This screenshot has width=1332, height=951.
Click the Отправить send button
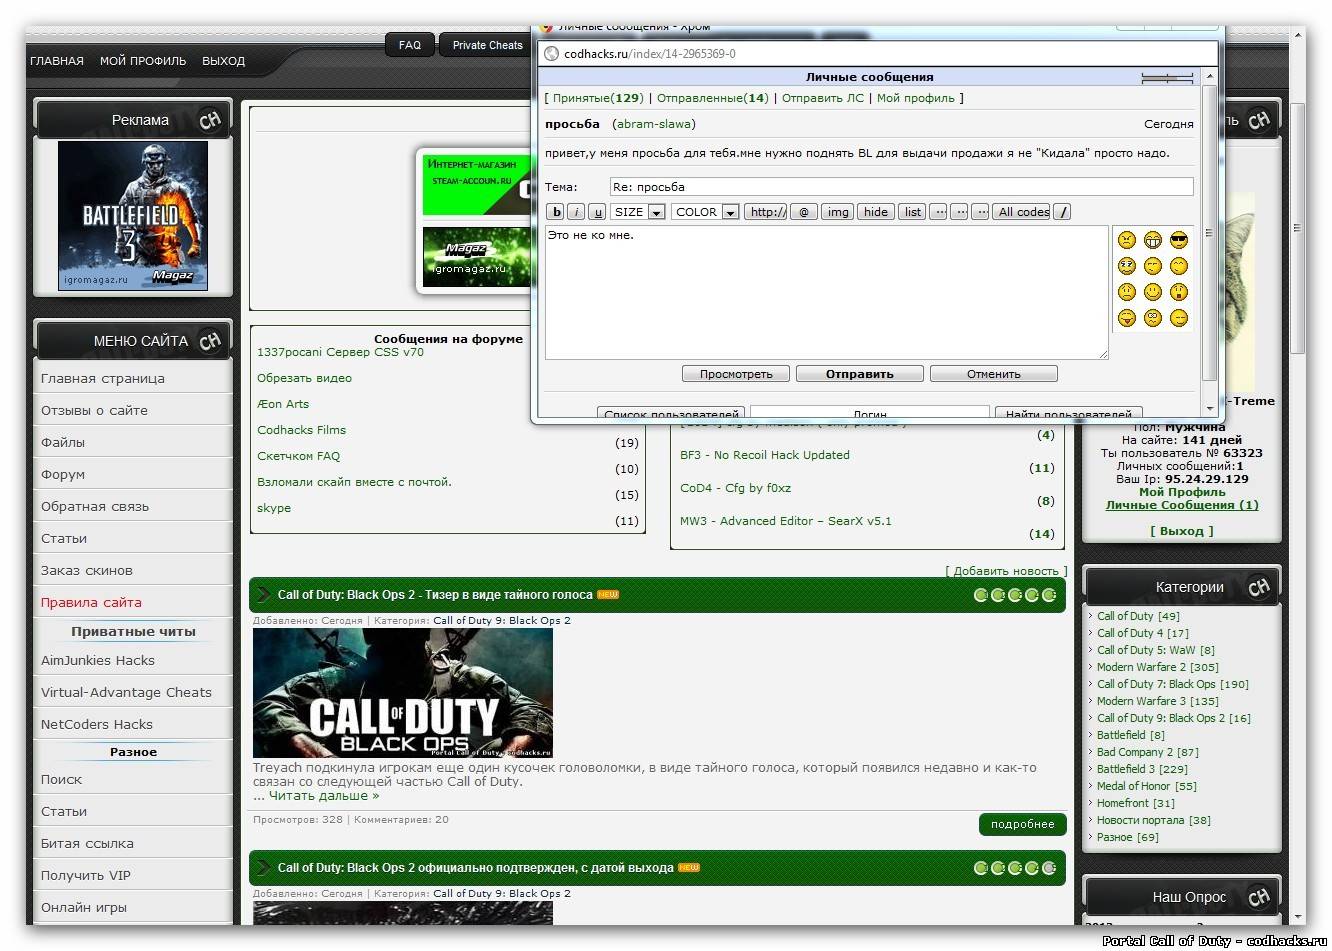point(859,374)
